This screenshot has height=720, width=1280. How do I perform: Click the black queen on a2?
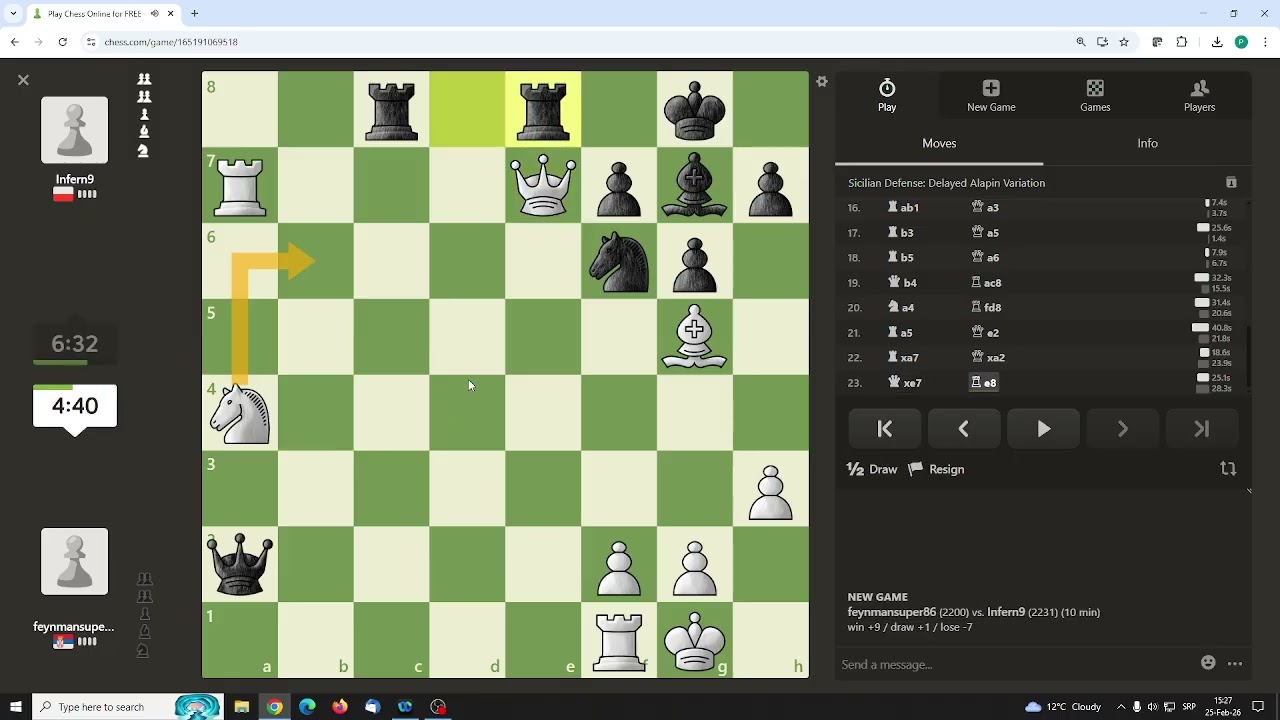240,564
